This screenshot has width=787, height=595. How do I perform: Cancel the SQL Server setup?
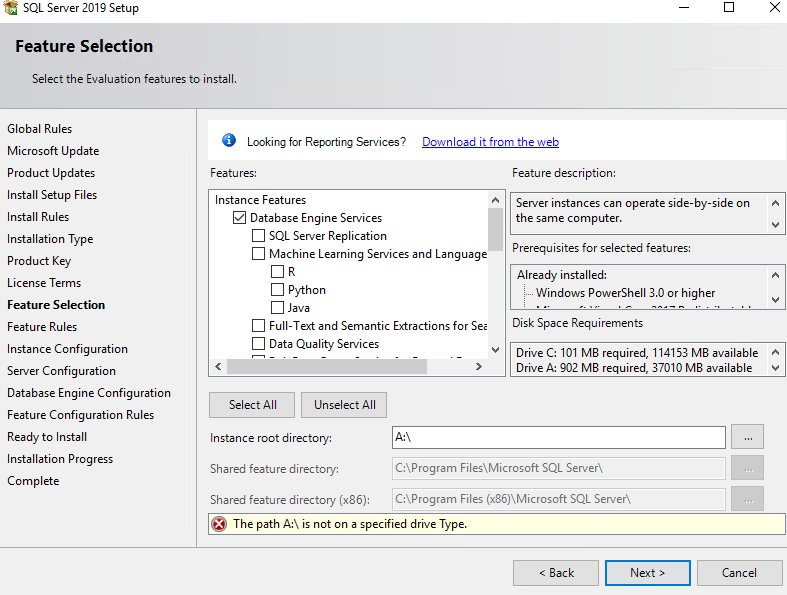(x=739, y=573)
